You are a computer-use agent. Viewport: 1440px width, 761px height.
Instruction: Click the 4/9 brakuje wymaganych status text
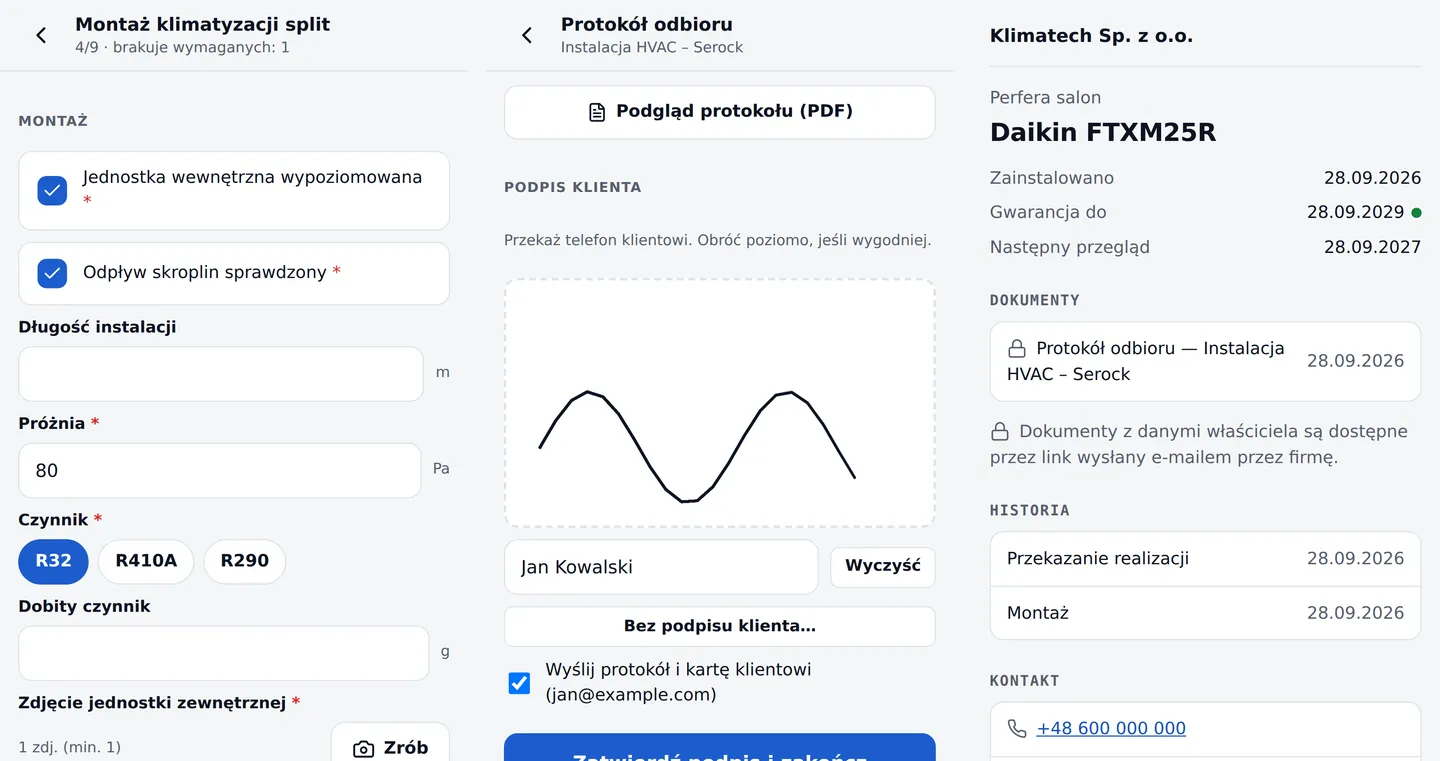click(182, 47)
